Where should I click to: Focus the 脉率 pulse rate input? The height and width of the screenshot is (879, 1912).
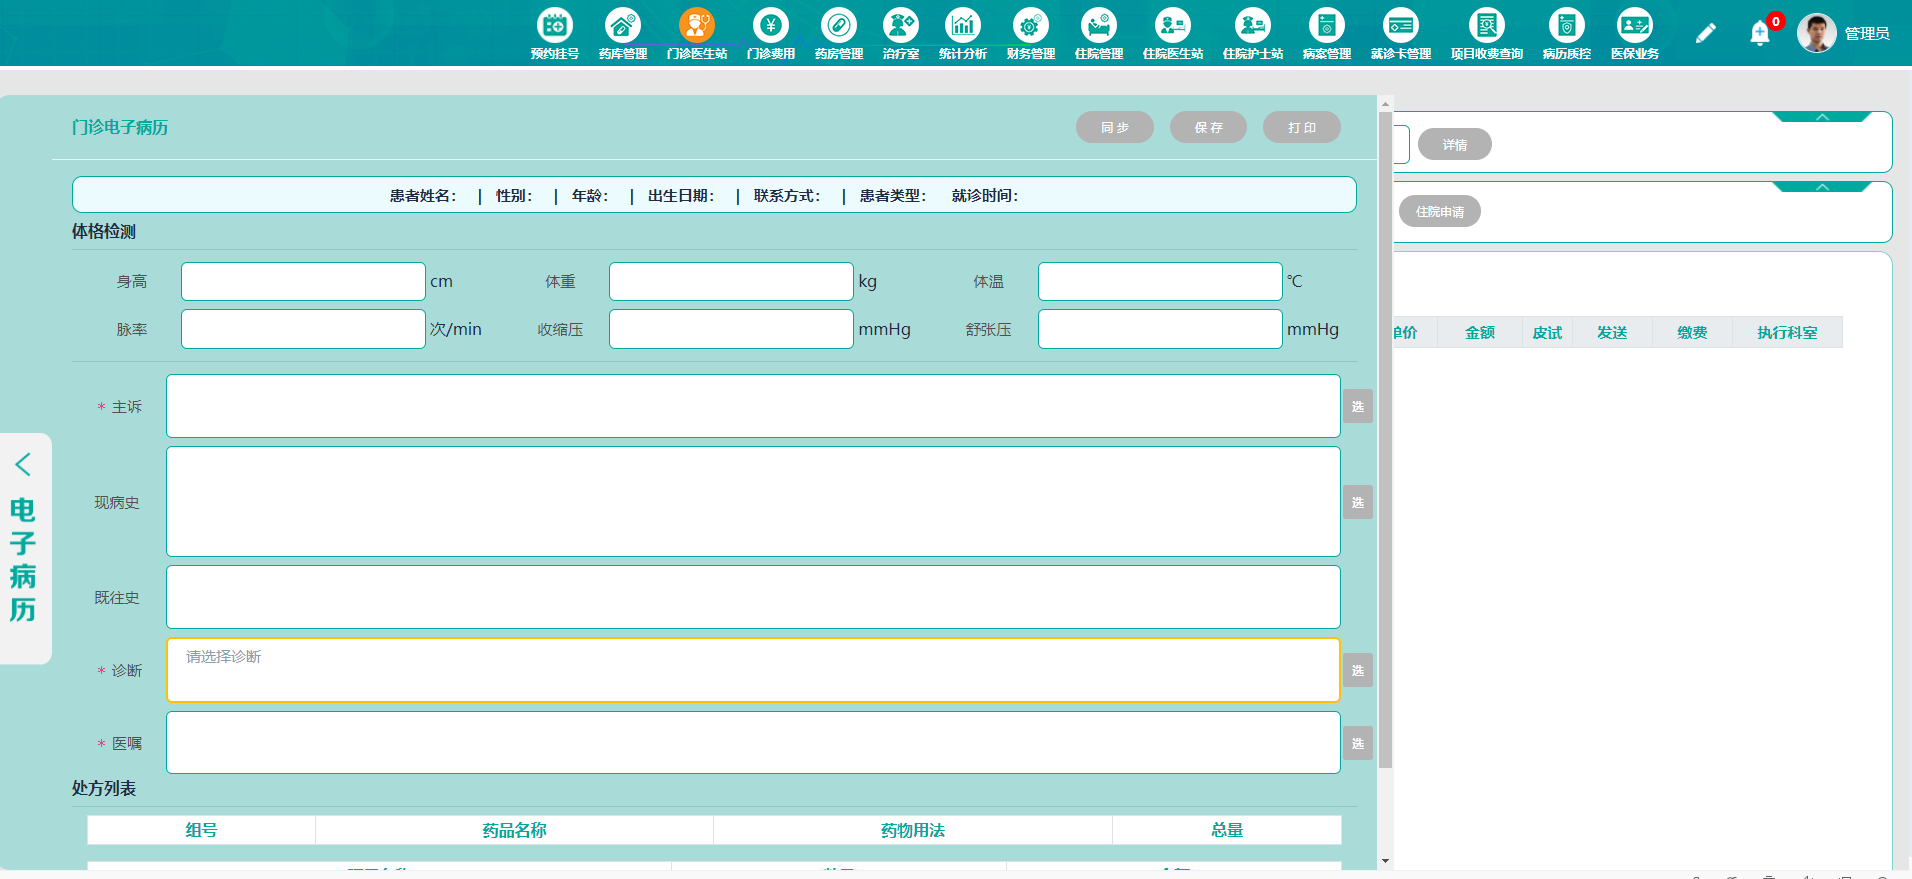pos(303,329)
